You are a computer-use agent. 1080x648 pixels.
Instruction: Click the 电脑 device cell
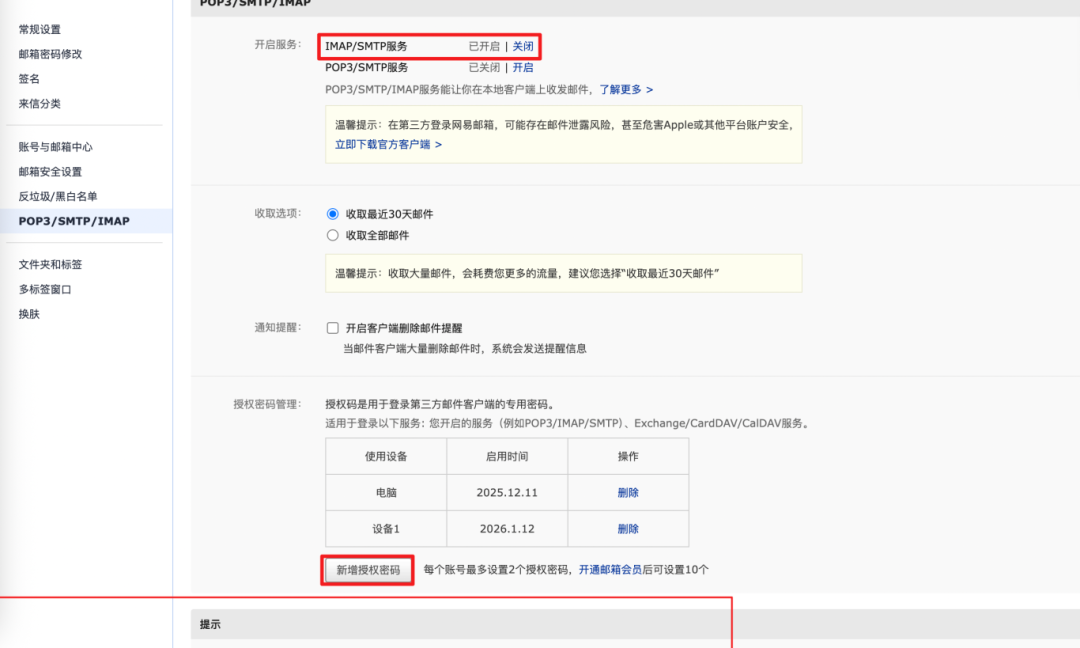(x=386, y=493)
